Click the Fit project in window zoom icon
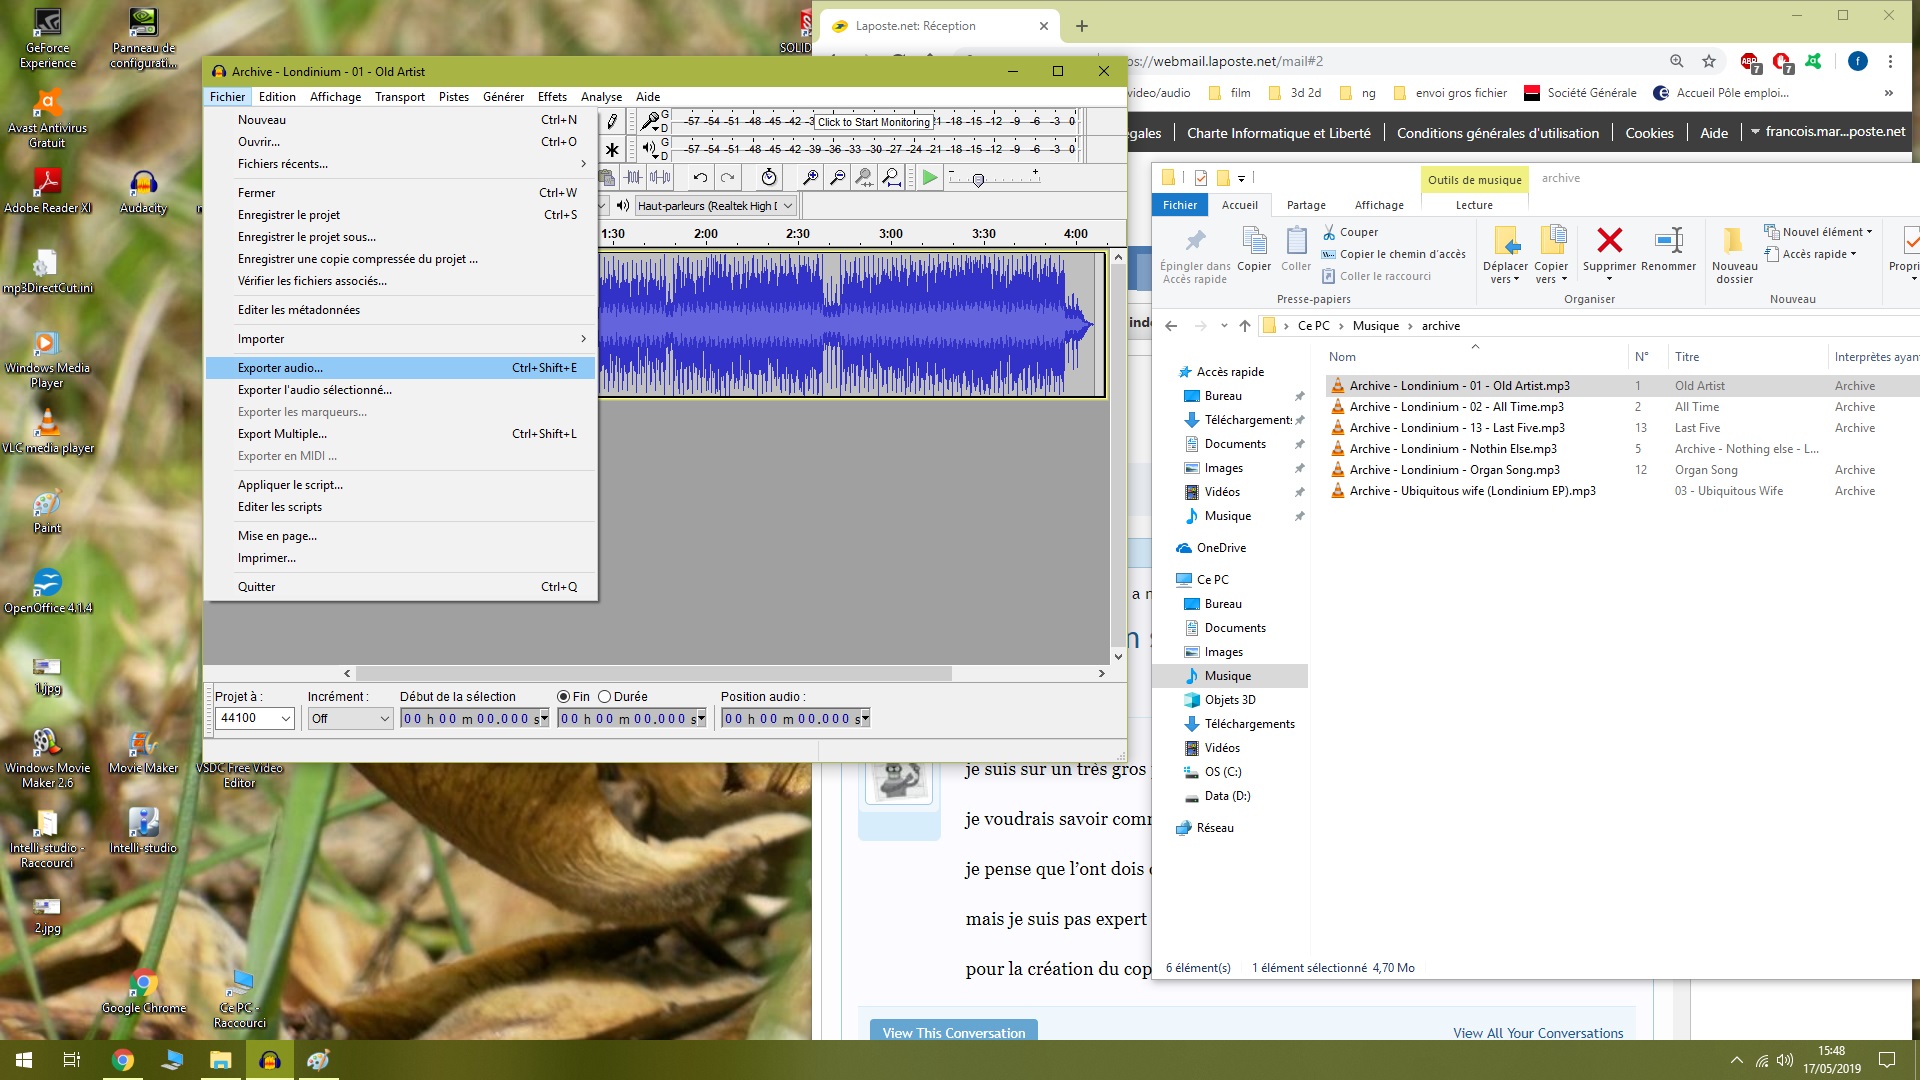Screen dimensions: 1920x1080 coord(891,178)
